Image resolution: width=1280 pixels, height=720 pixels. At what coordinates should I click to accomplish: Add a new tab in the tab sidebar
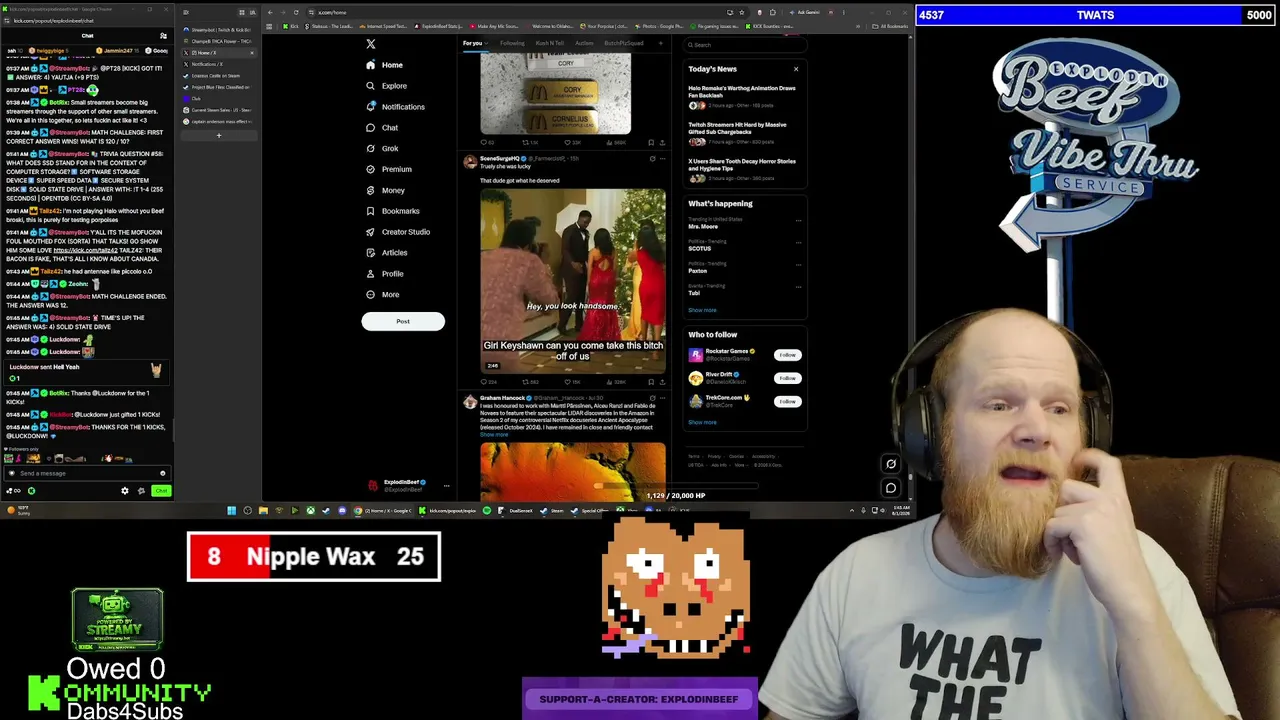click(219, 135)
